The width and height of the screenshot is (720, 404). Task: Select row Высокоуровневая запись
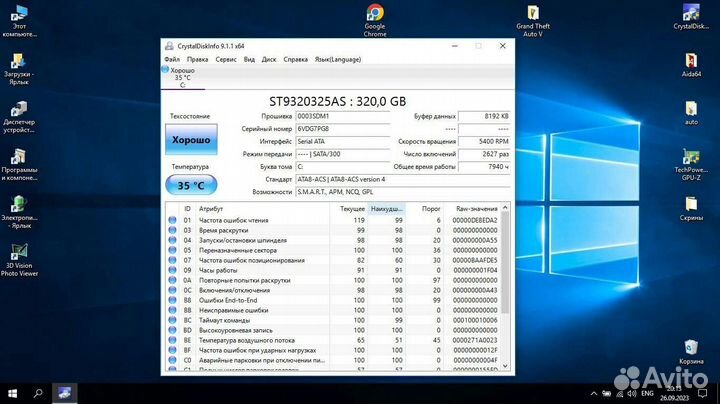click(x=333, y=330)
